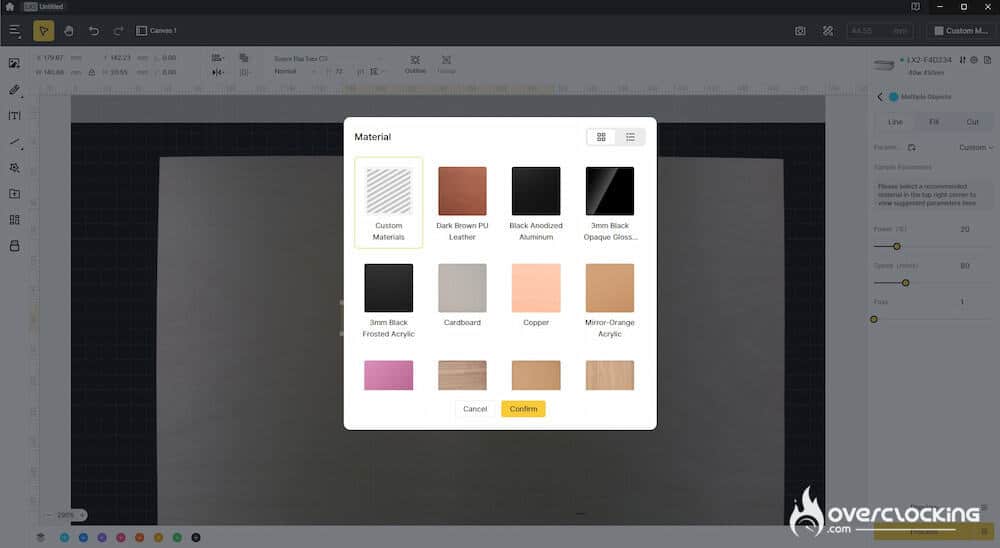The image size is (1000, 548).
Task: Undo the last action
Action: point(94,31)
